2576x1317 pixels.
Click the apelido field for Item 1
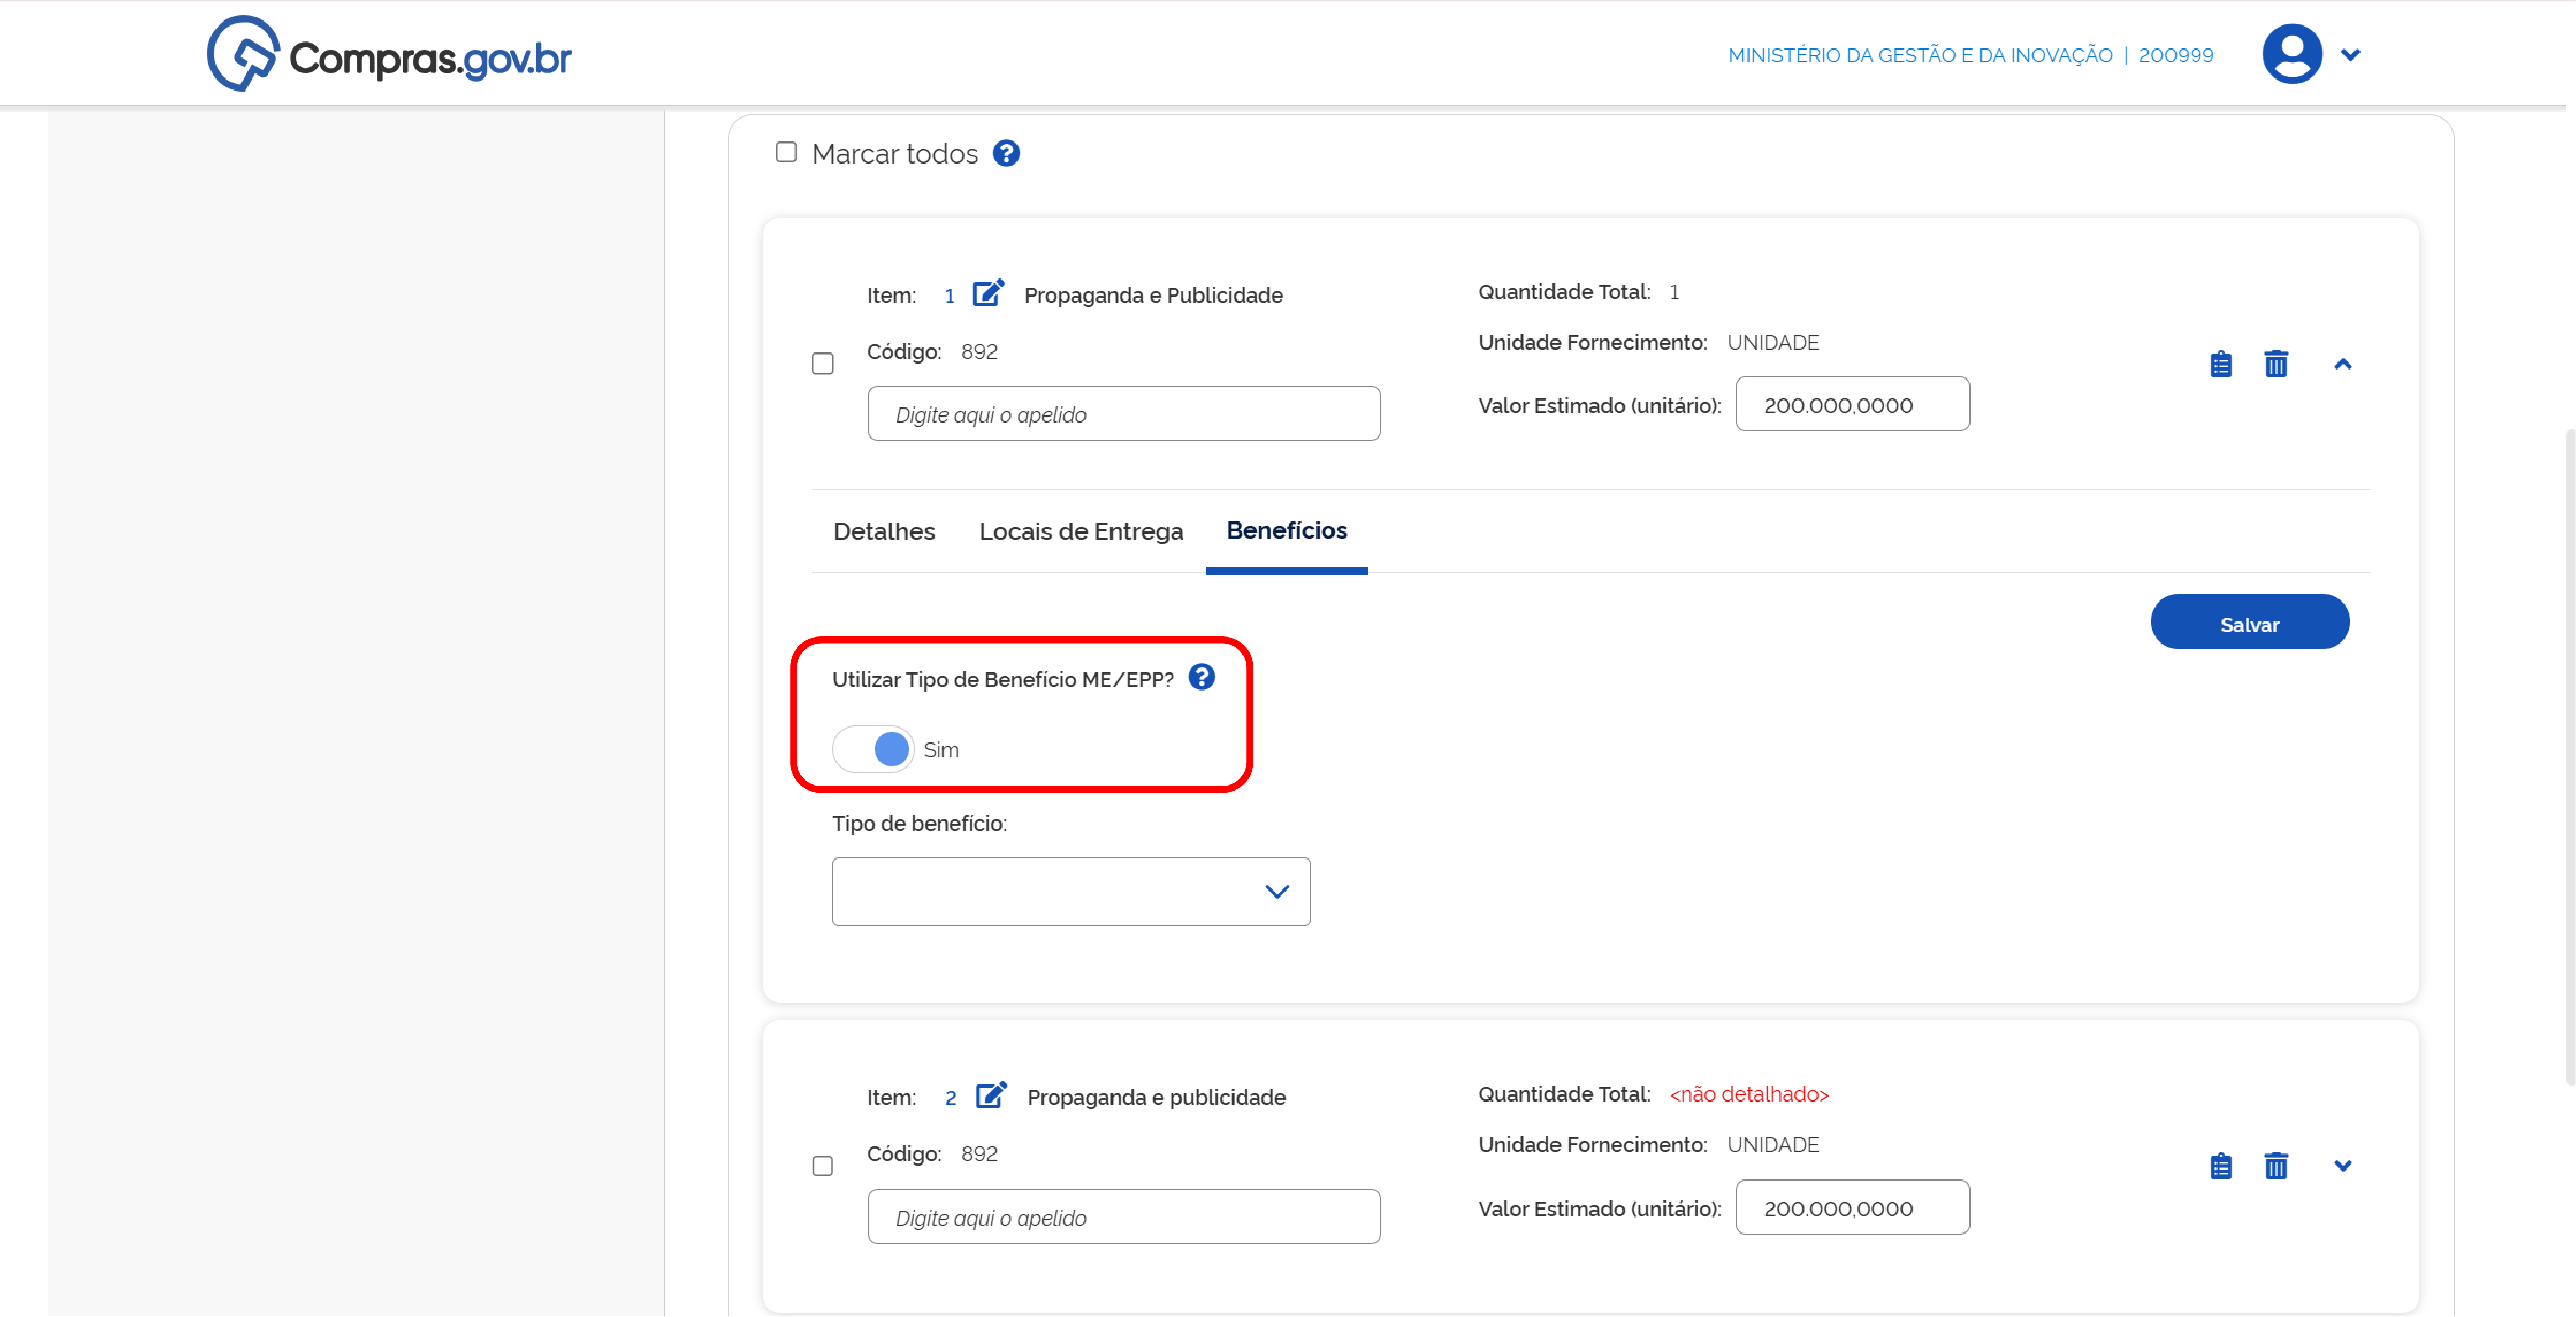[1123, 413]
